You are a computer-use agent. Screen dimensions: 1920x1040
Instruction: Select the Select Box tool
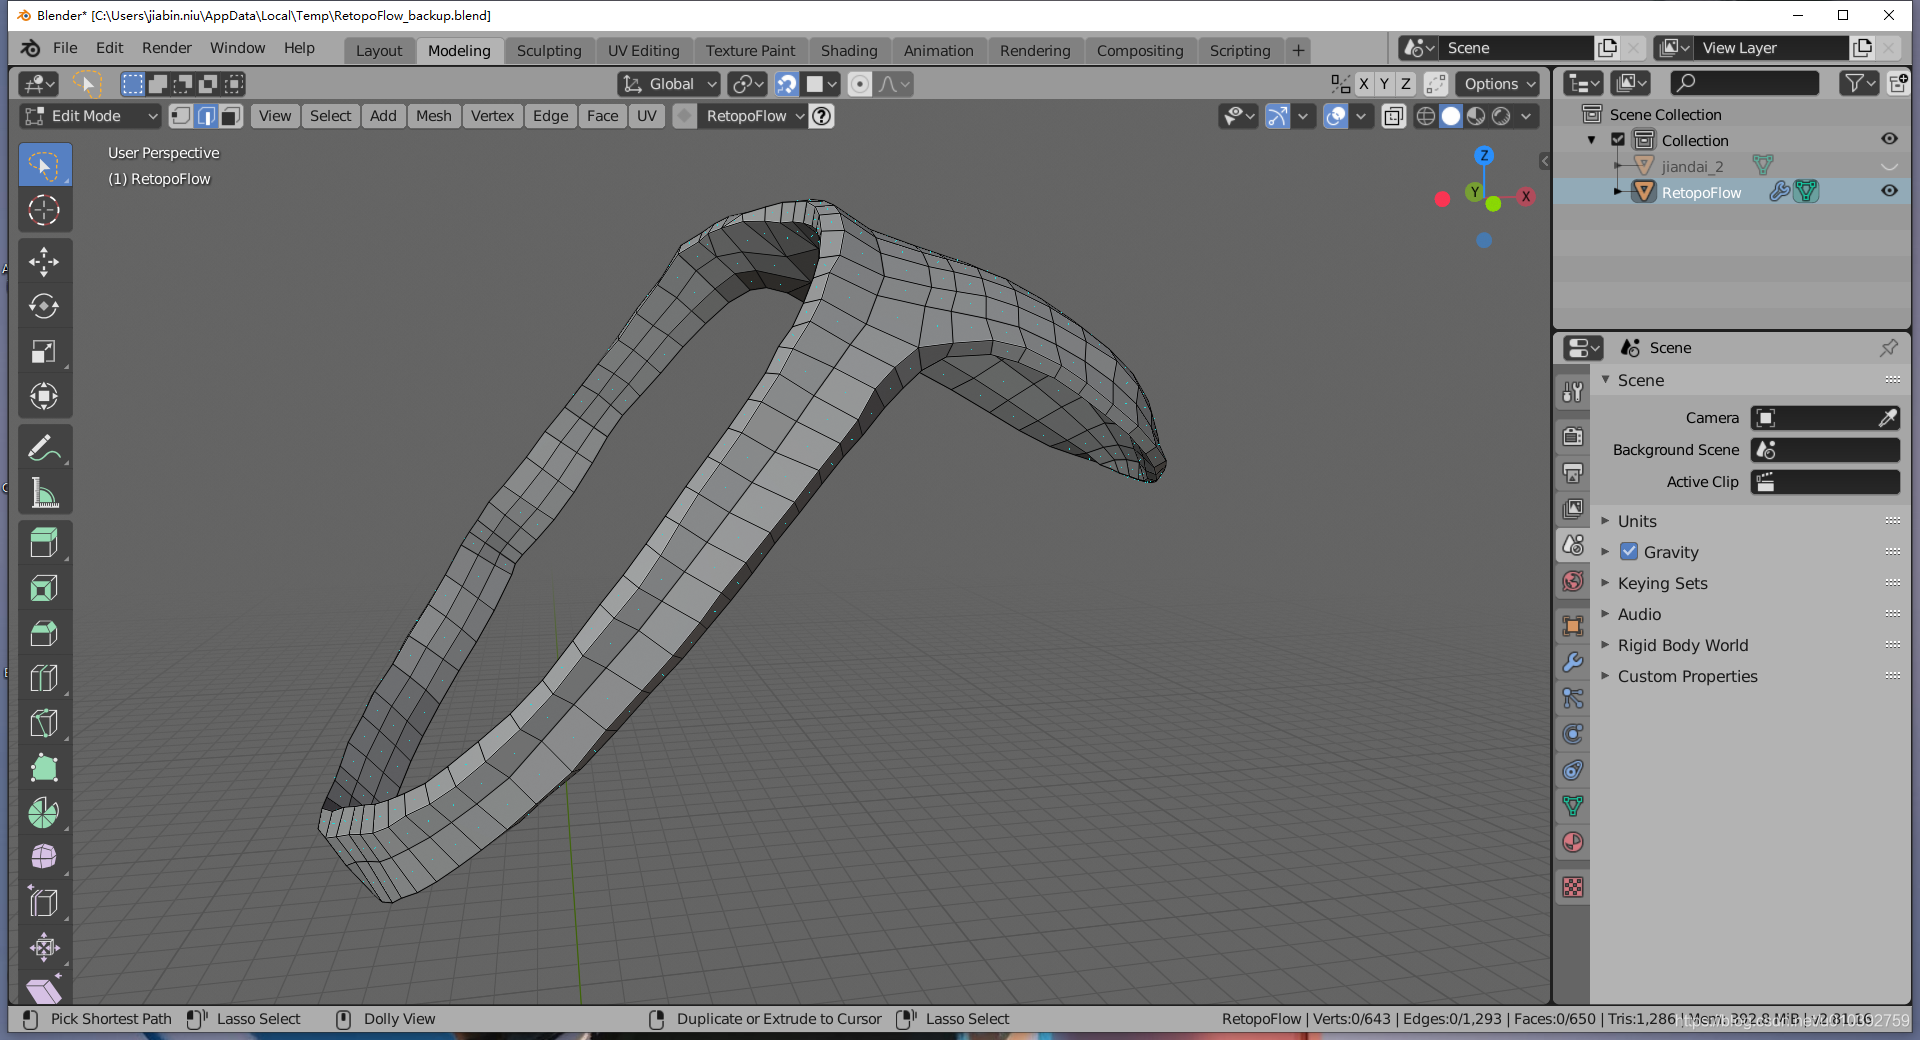click(x=44, y=165)
